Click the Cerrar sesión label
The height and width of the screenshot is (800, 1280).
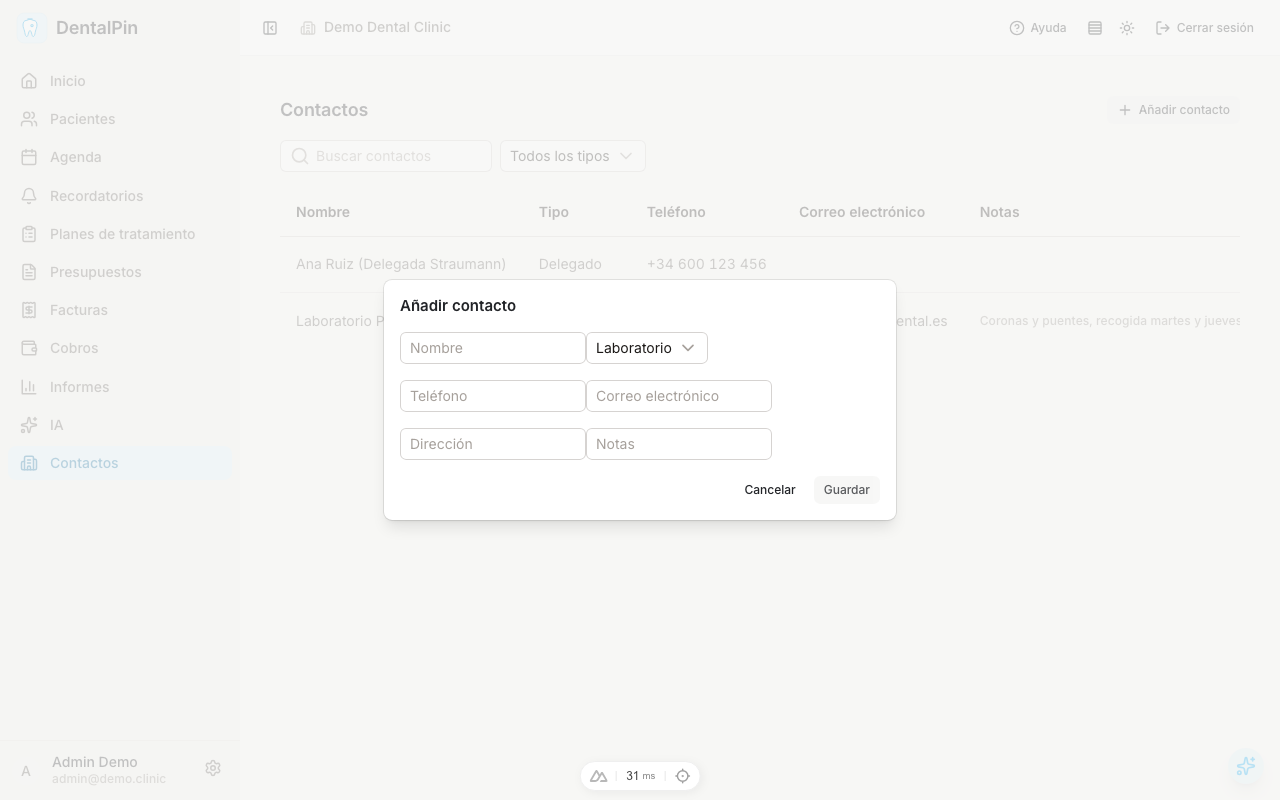(x=1215, y=28)
